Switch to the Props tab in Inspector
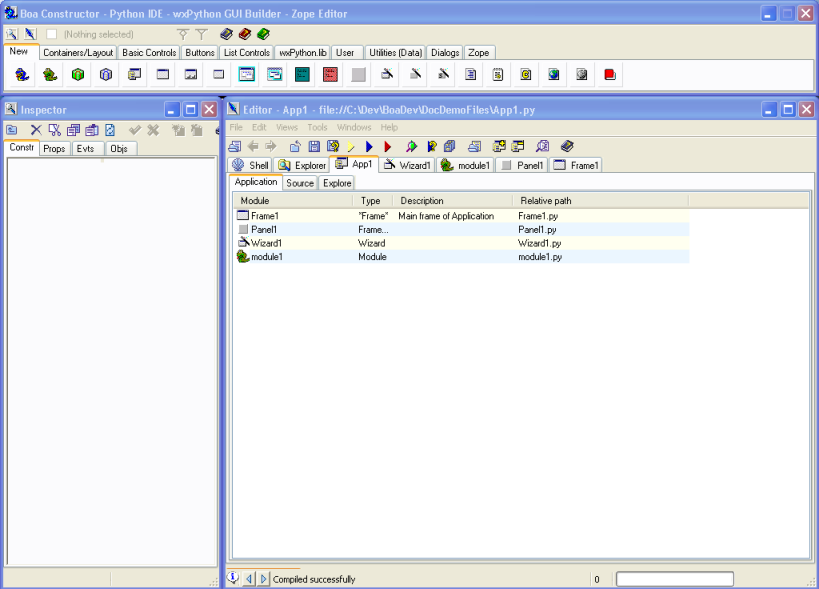Screen dimensions: 819x589 pyautogui.click(x=54, y=148)
